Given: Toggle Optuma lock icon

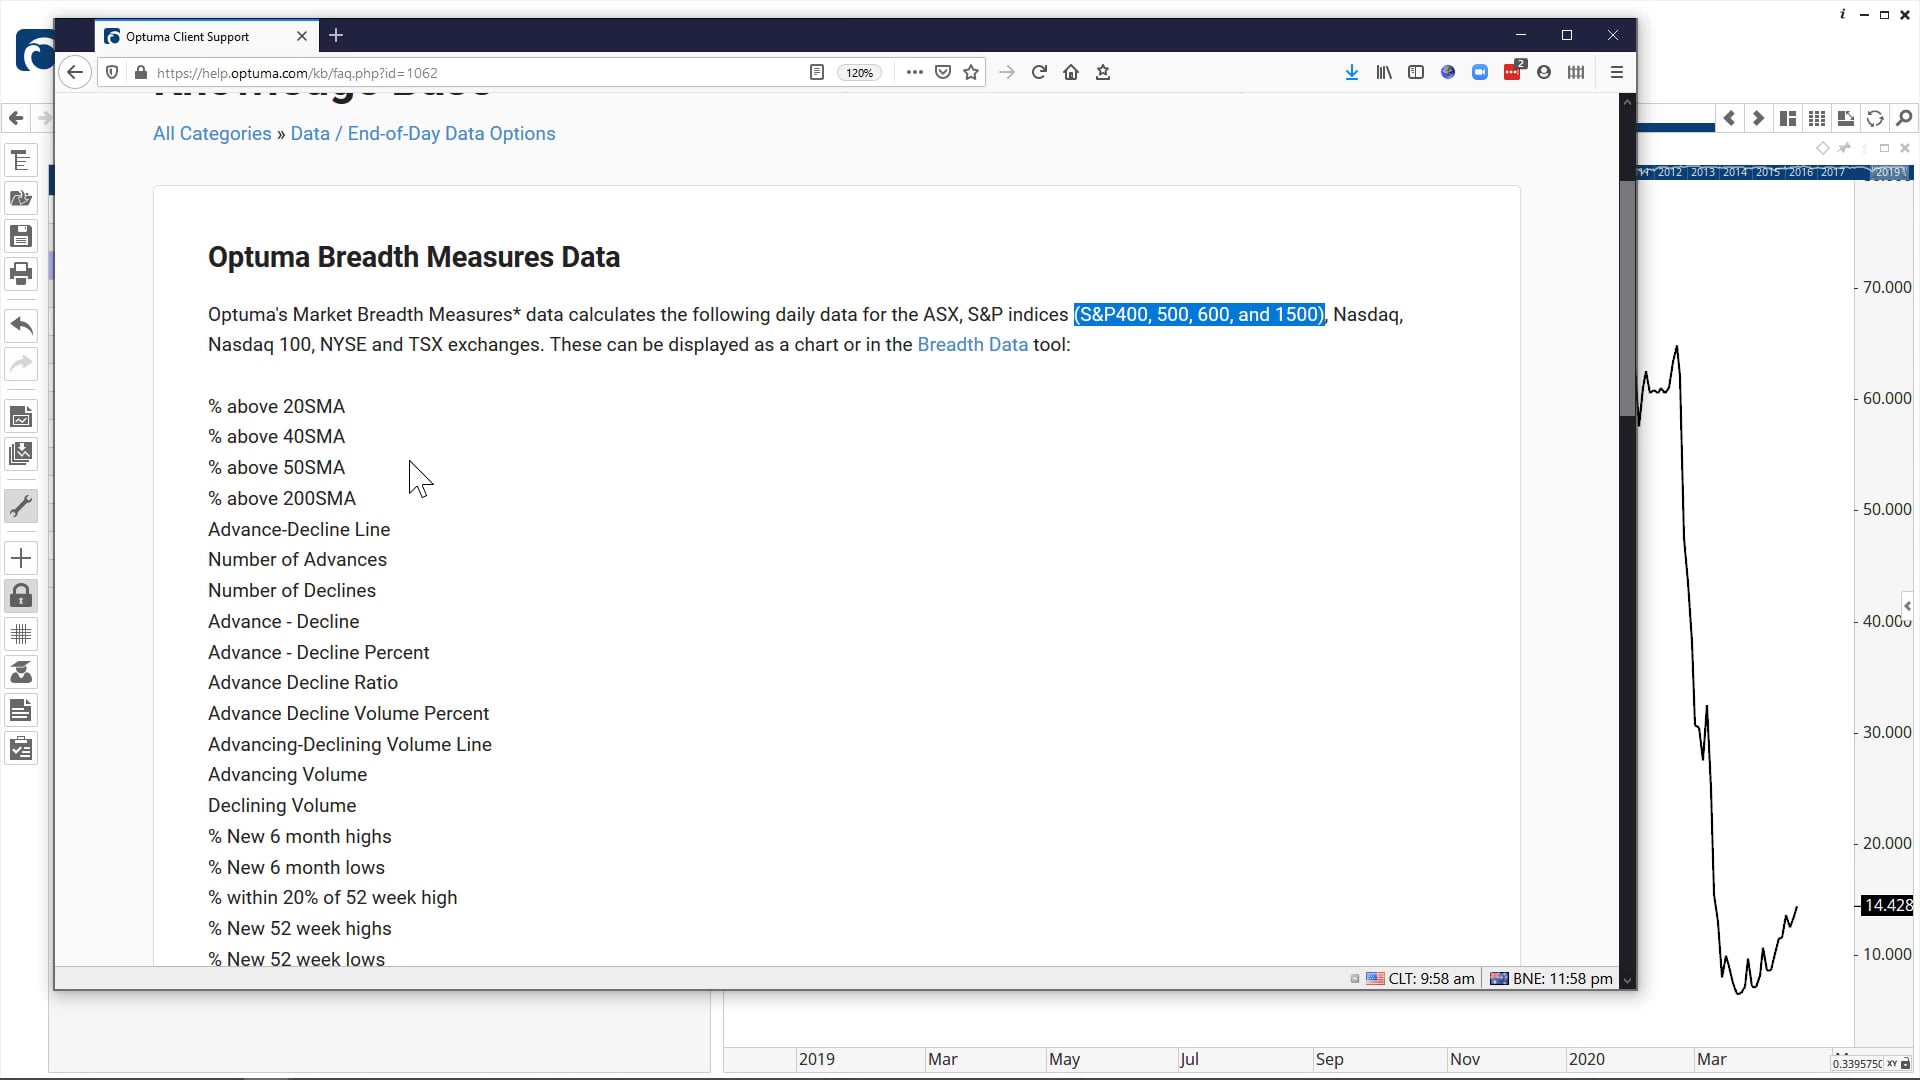Looking at the screenshot, I should pyautogui.click(x=21, y=596).
